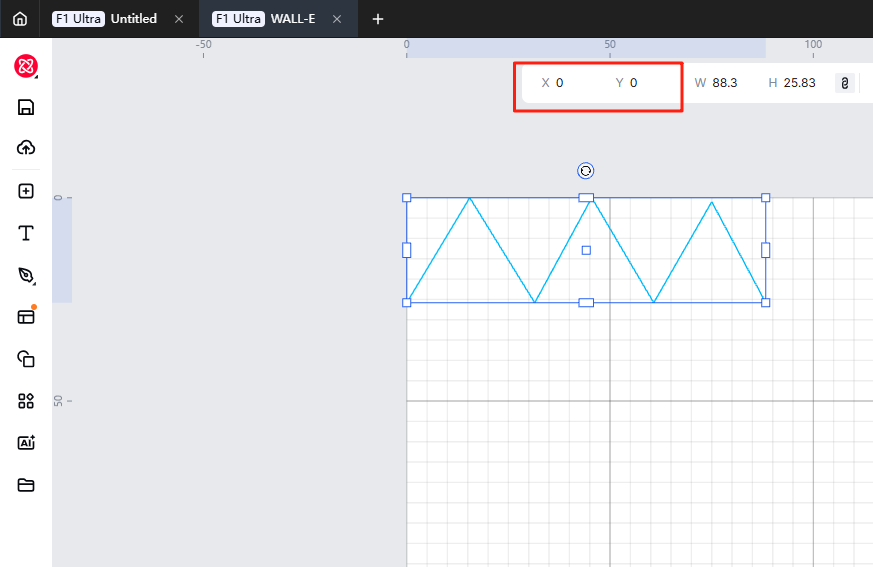873x567 pixels.
Task: Open the Shapes tool
Action: [26, 359]
